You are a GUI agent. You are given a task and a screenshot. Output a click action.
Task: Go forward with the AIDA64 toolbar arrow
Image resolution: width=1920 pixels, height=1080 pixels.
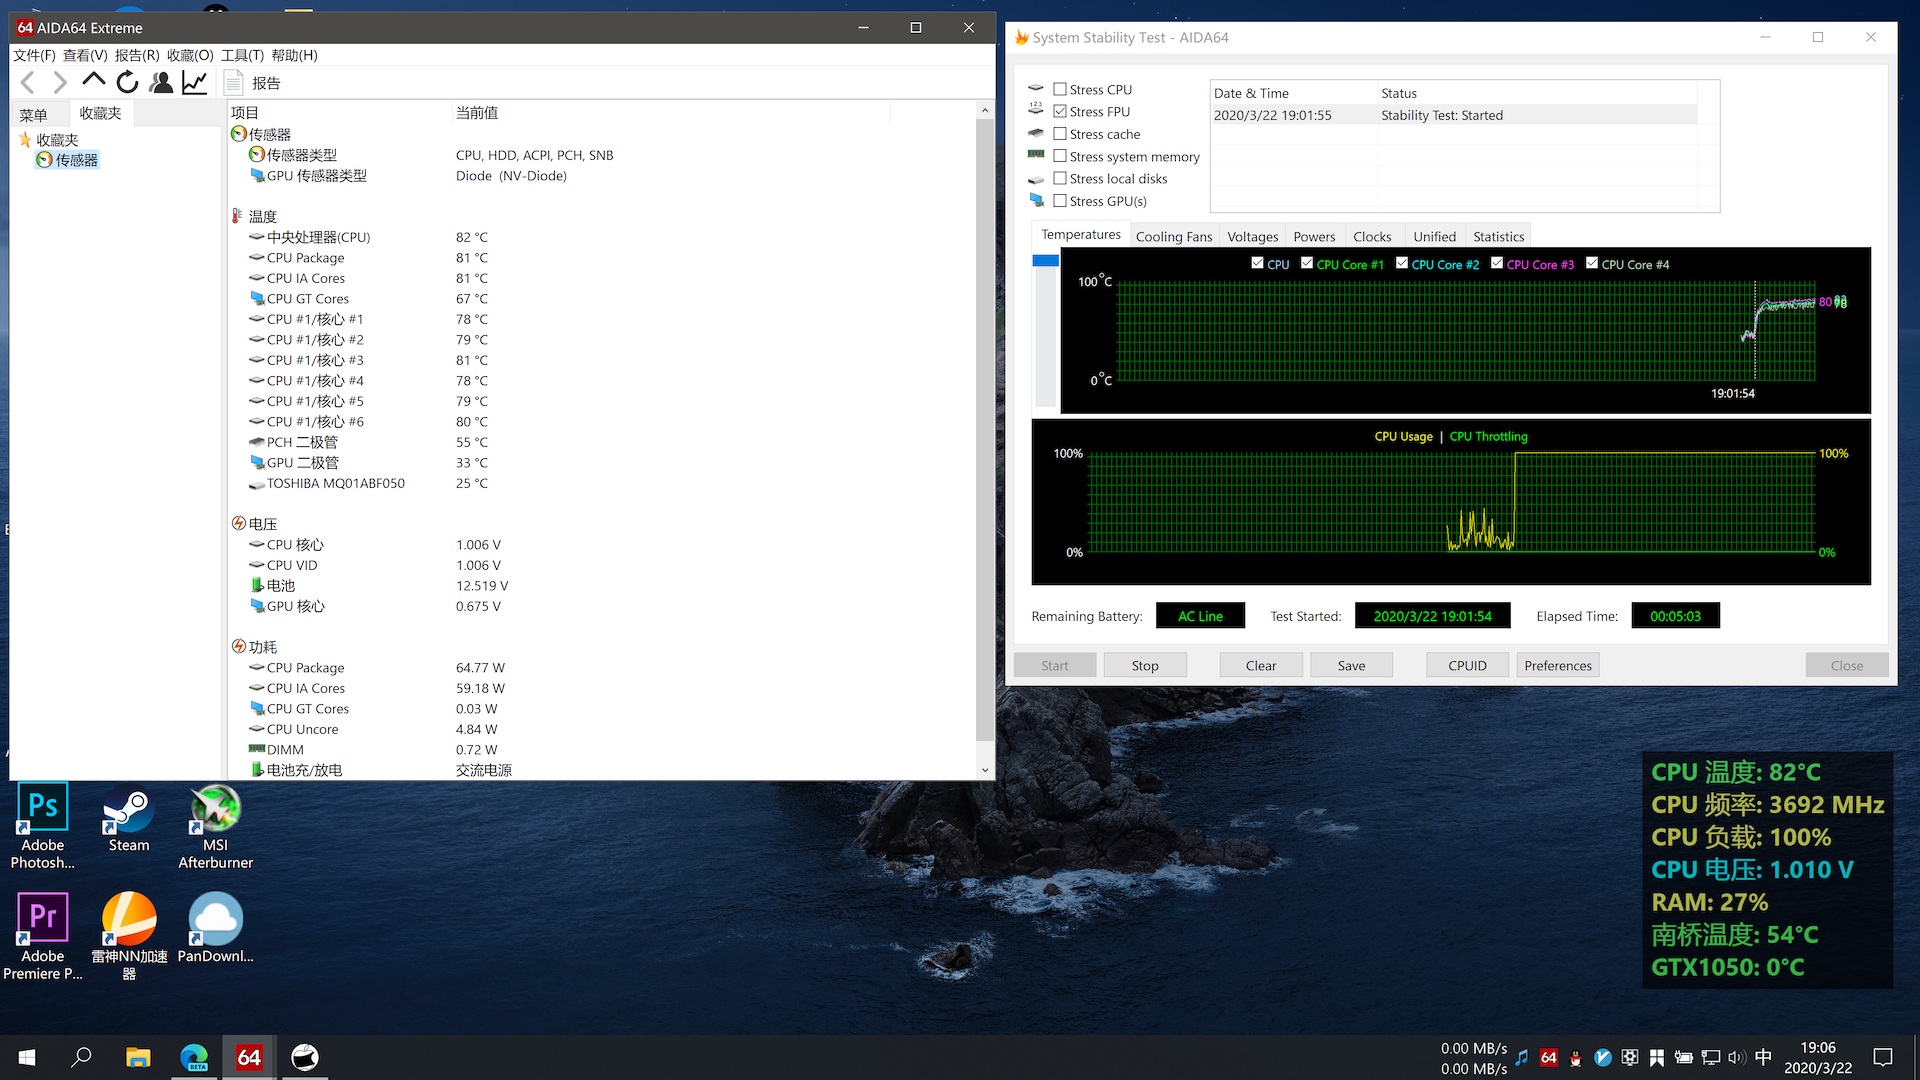point(61,83)
